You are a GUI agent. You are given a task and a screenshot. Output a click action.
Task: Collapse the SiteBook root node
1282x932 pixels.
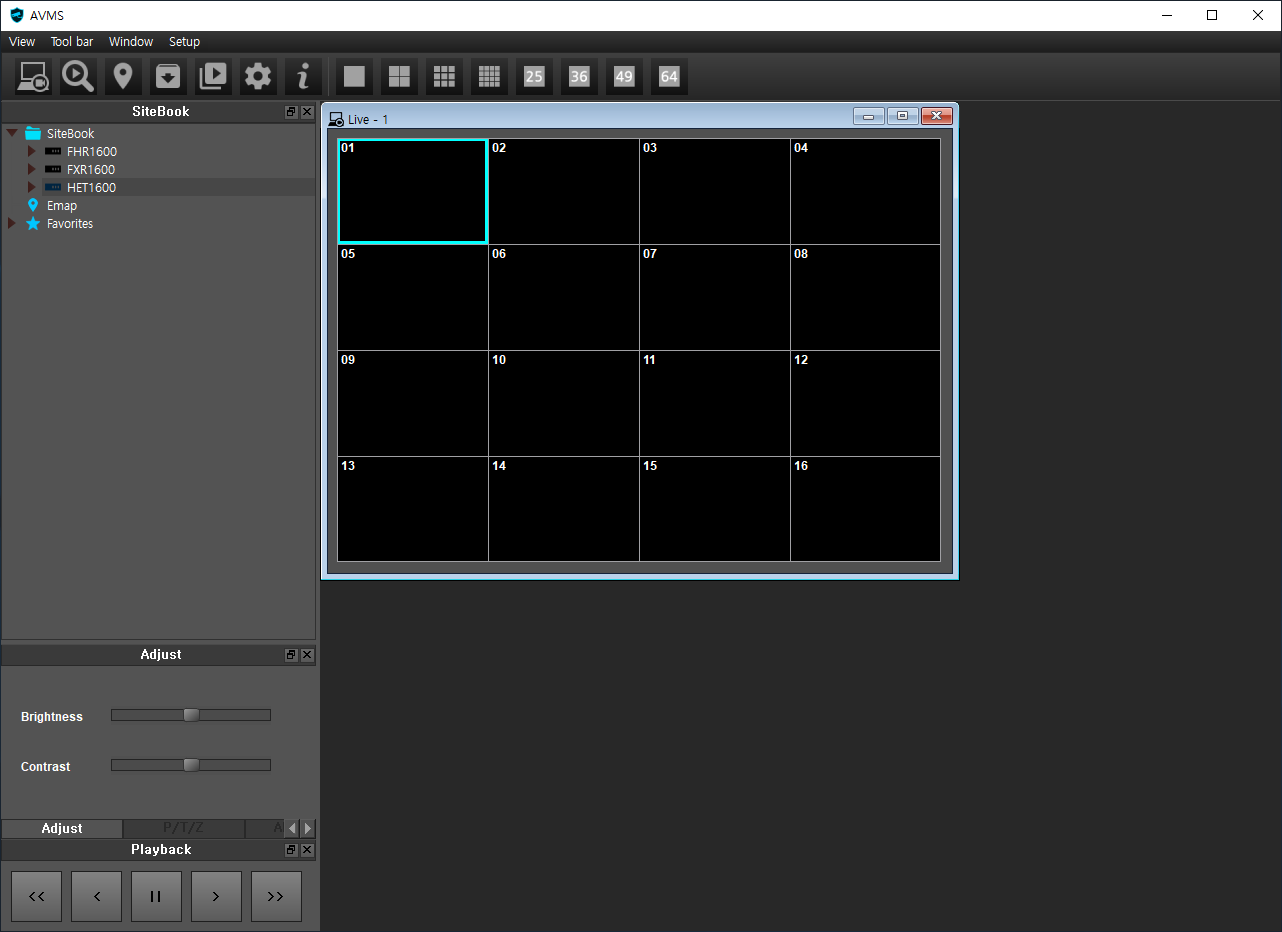point(12,133)
